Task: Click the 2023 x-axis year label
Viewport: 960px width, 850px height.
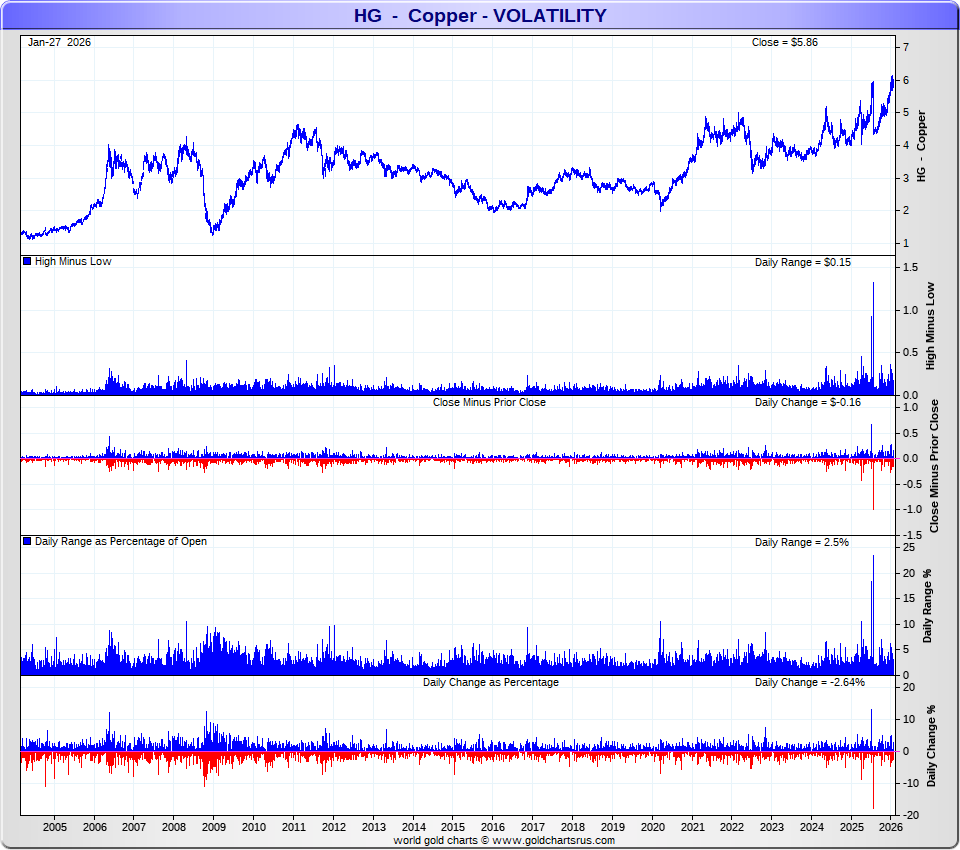Action: [771, 827]
